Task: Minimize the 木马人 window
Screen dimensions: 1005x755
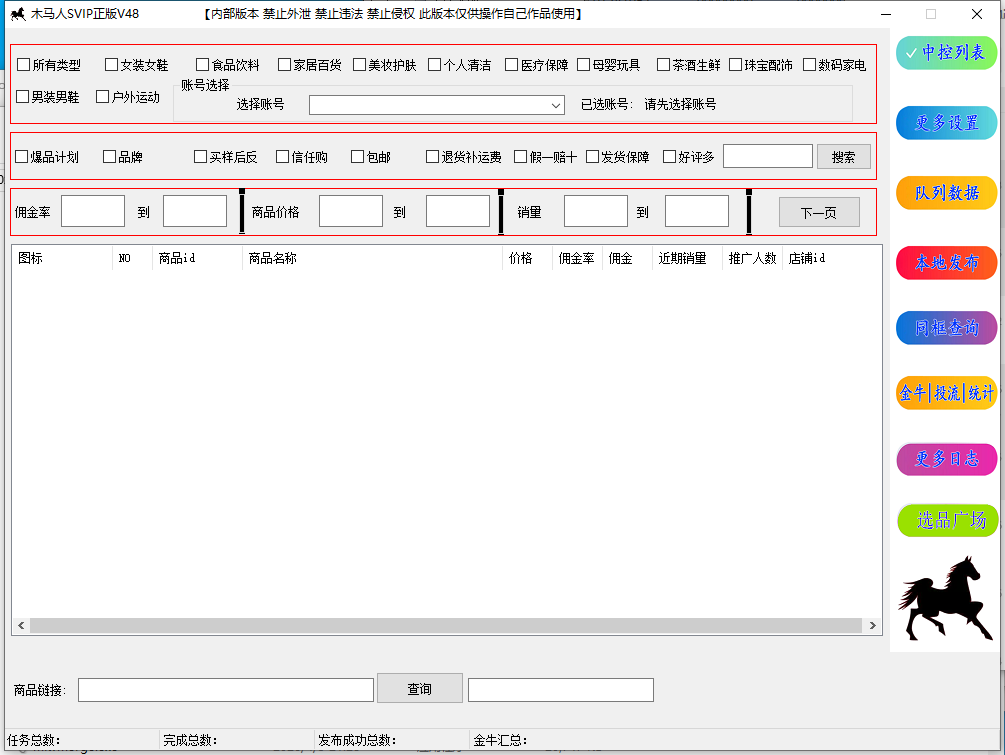Action: coord(886,14)
